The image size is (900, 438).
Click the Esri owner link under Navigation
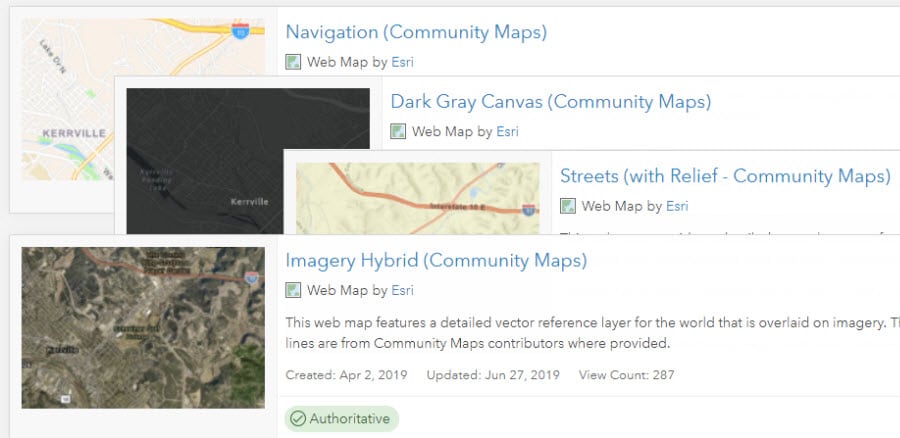(402, 62)
